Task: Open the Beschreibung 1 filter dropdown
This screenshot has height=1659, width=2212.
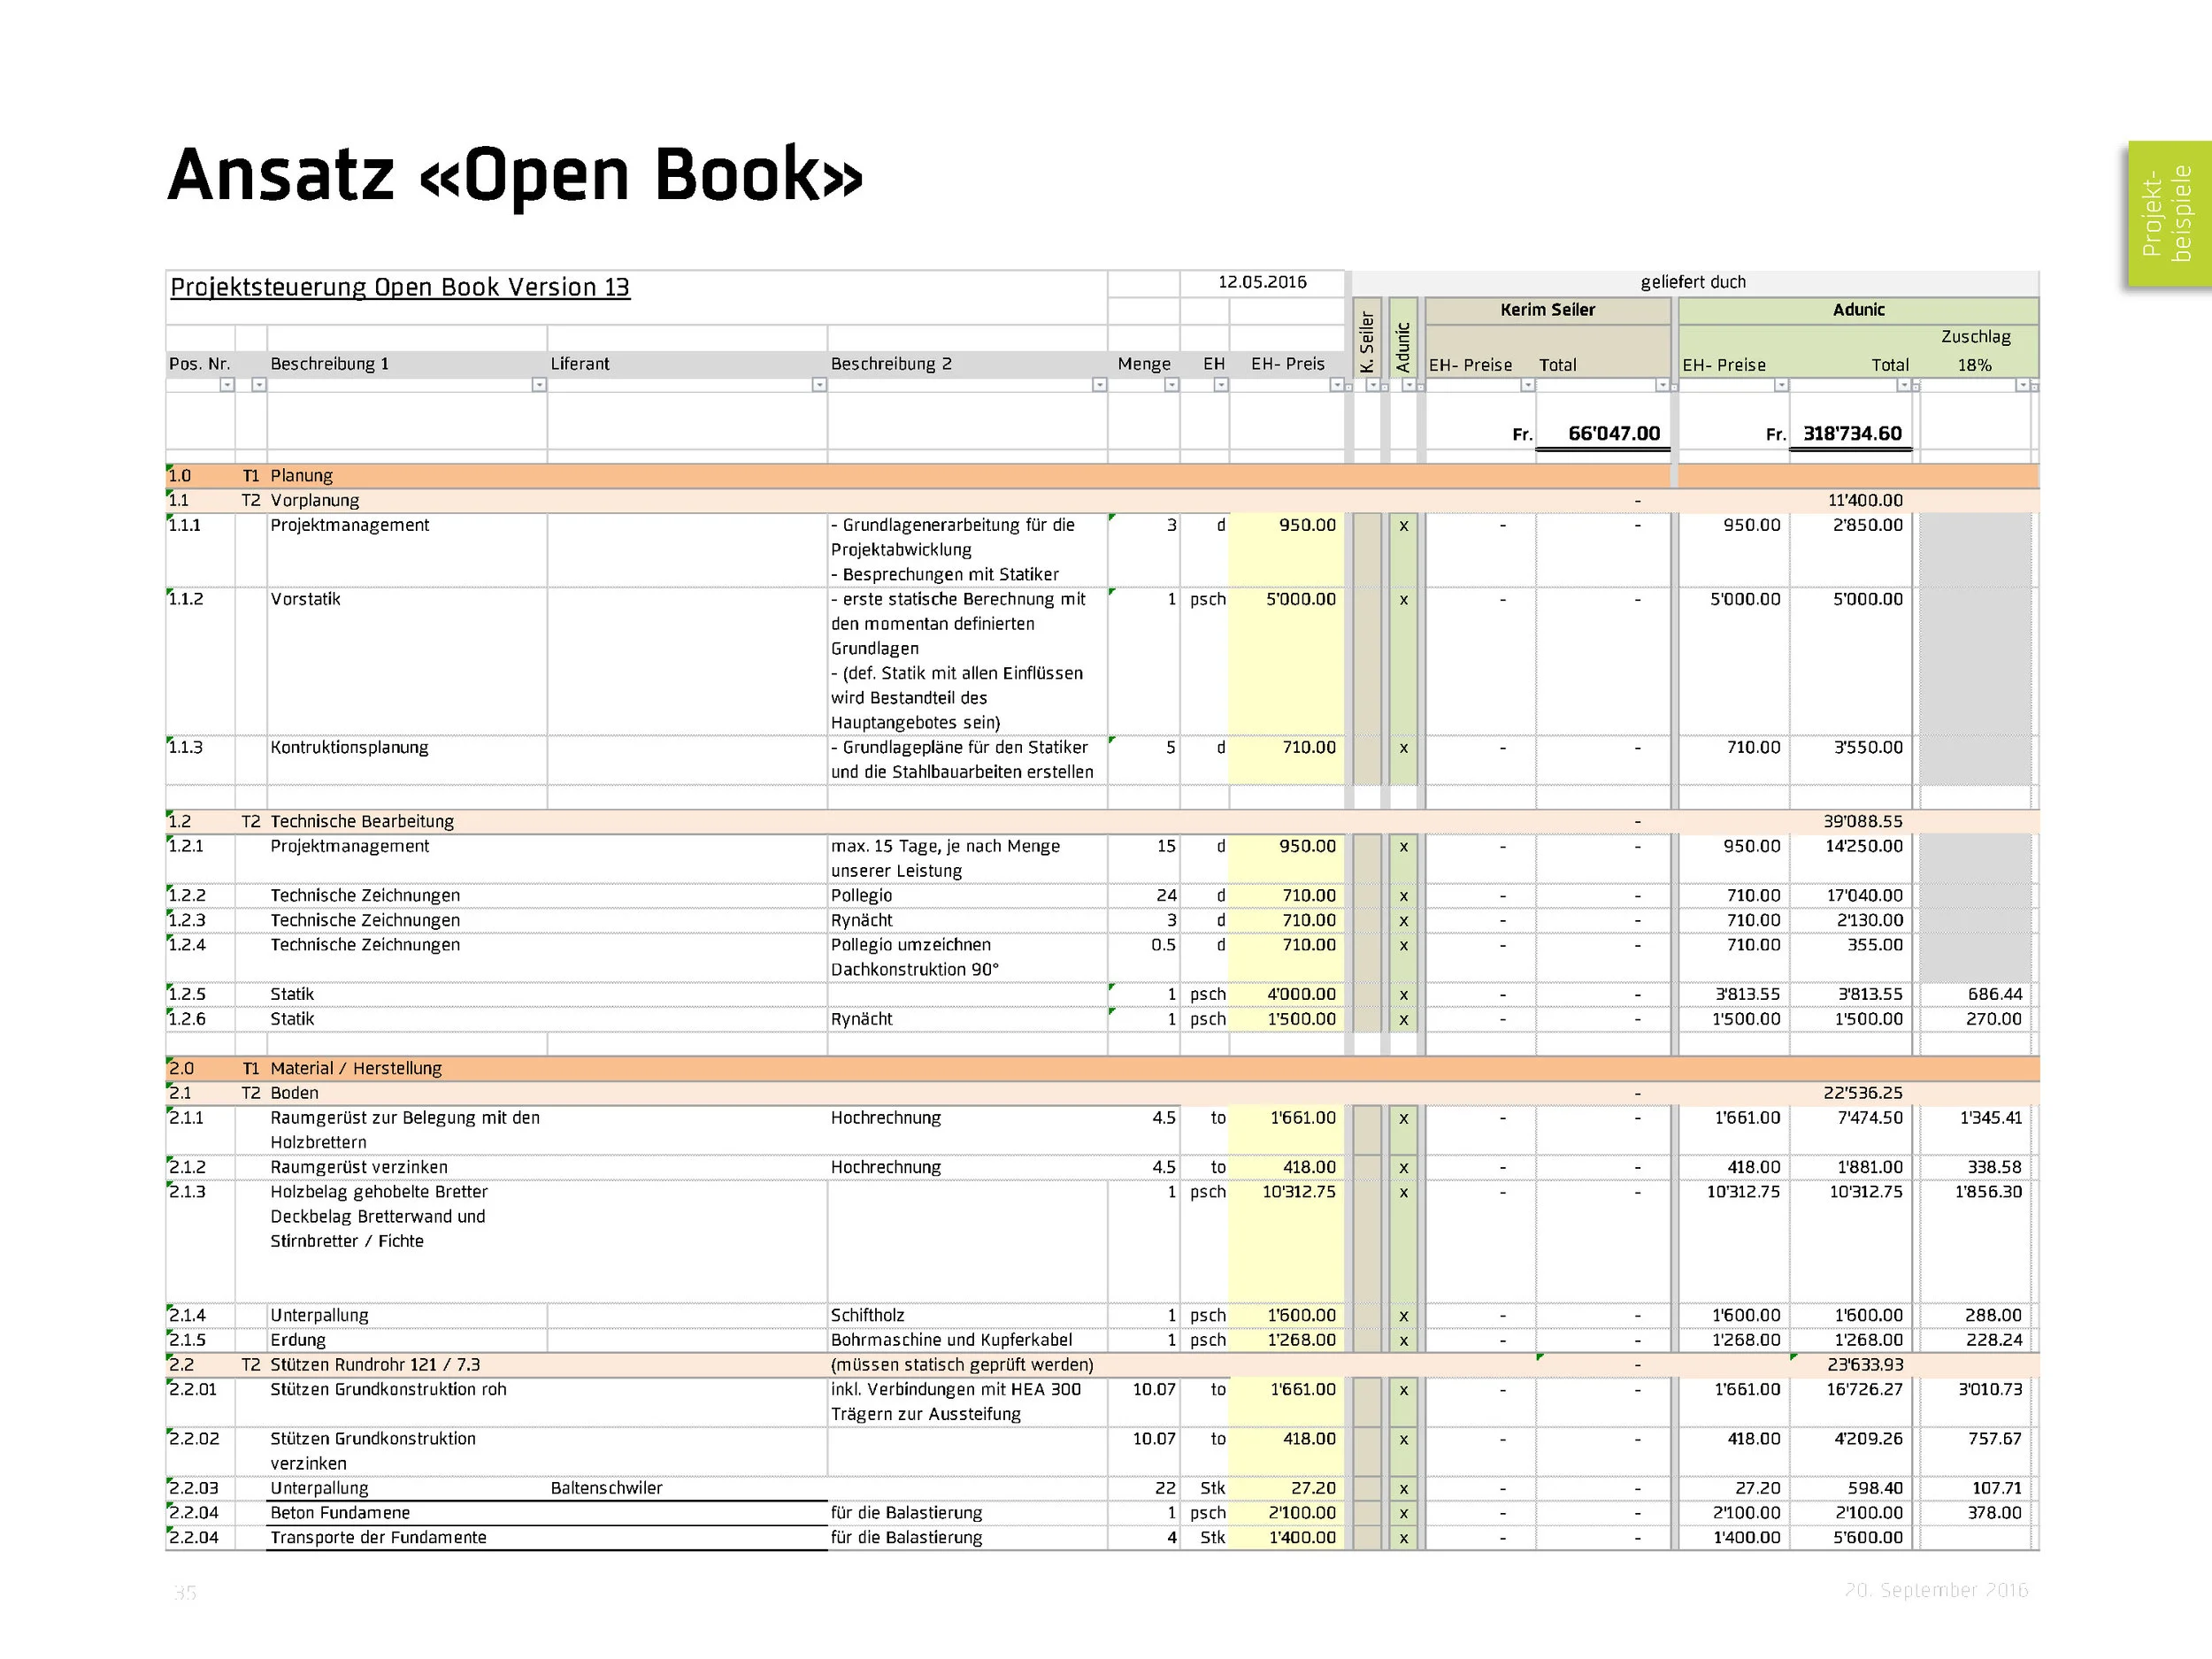Action: point(539,385)
